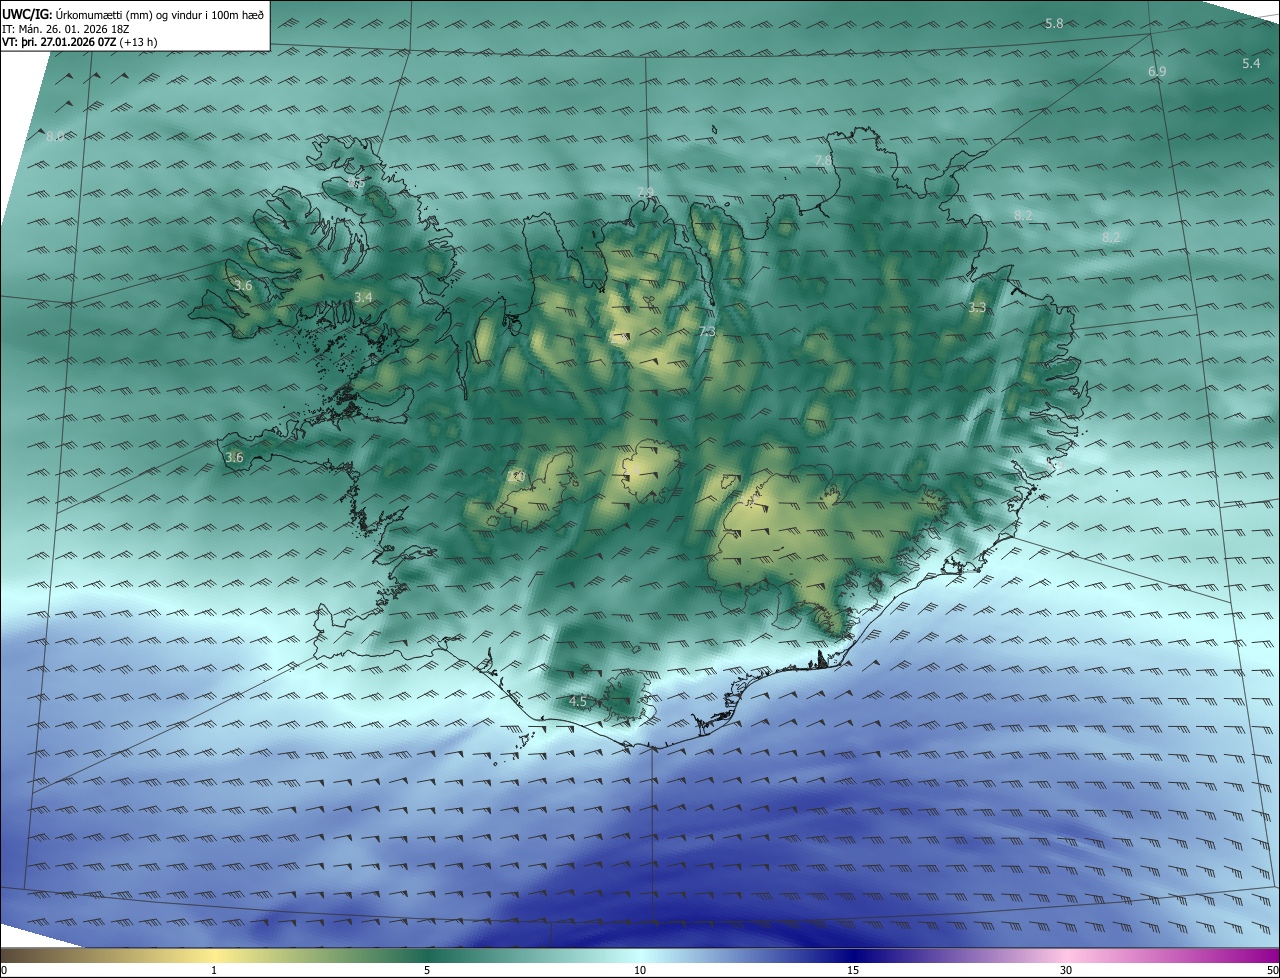Click the colorbar tick label 1
The width and height of the screenshot is (1280, 978).
[214, 970]
